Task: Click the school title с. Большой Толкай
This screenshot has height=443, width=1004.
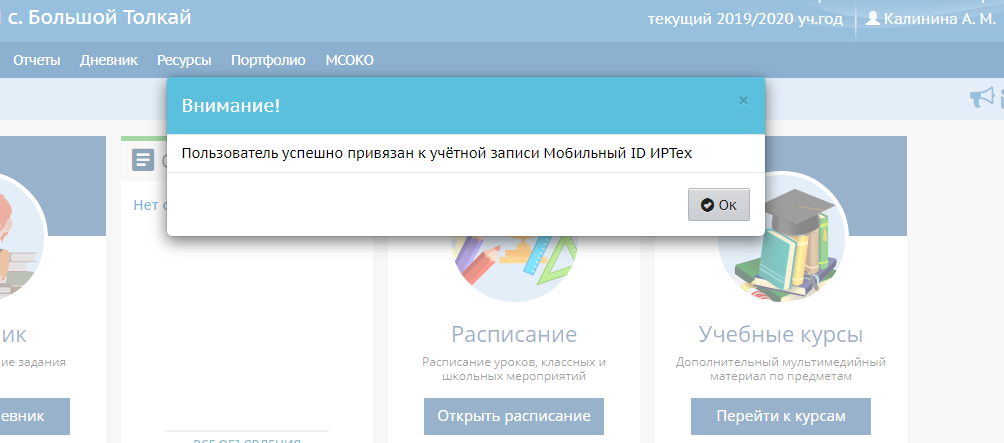Action: (100, 17)
